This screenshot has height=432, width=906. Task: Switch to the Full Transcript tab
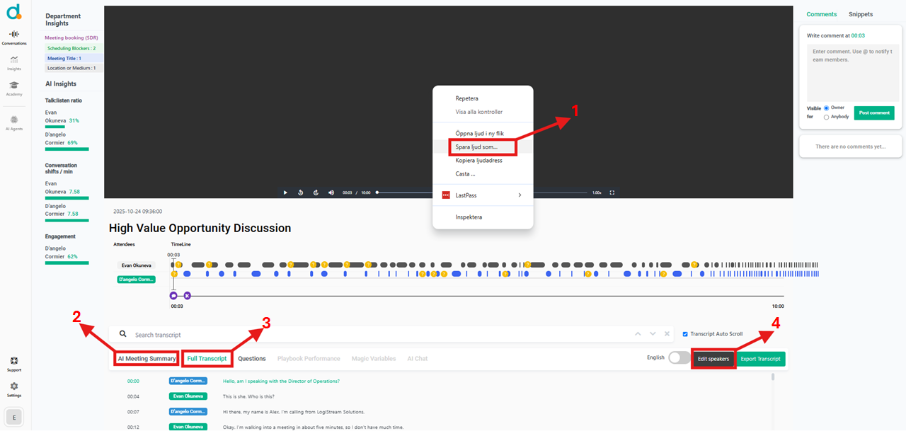tap(207, 358)
